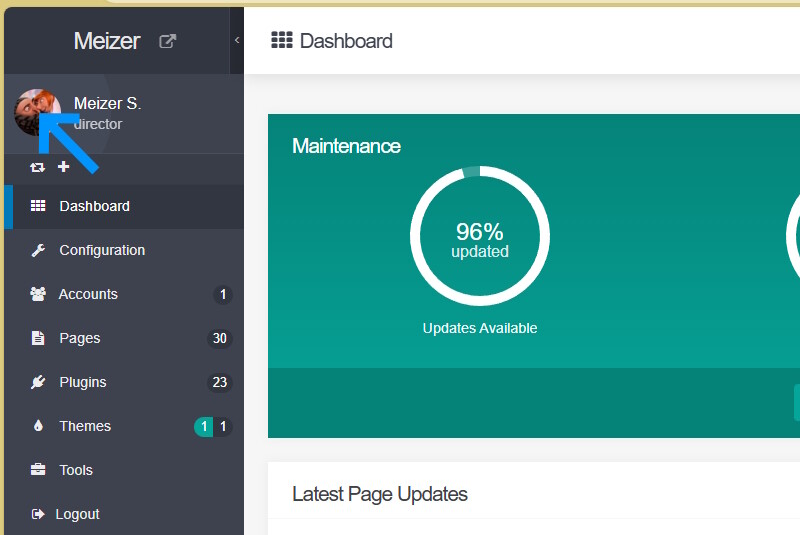Image resolution: width=800 pixels, height=535 pixels.
Task: Click the teal Themes update badge
Action: pos(204,426)
